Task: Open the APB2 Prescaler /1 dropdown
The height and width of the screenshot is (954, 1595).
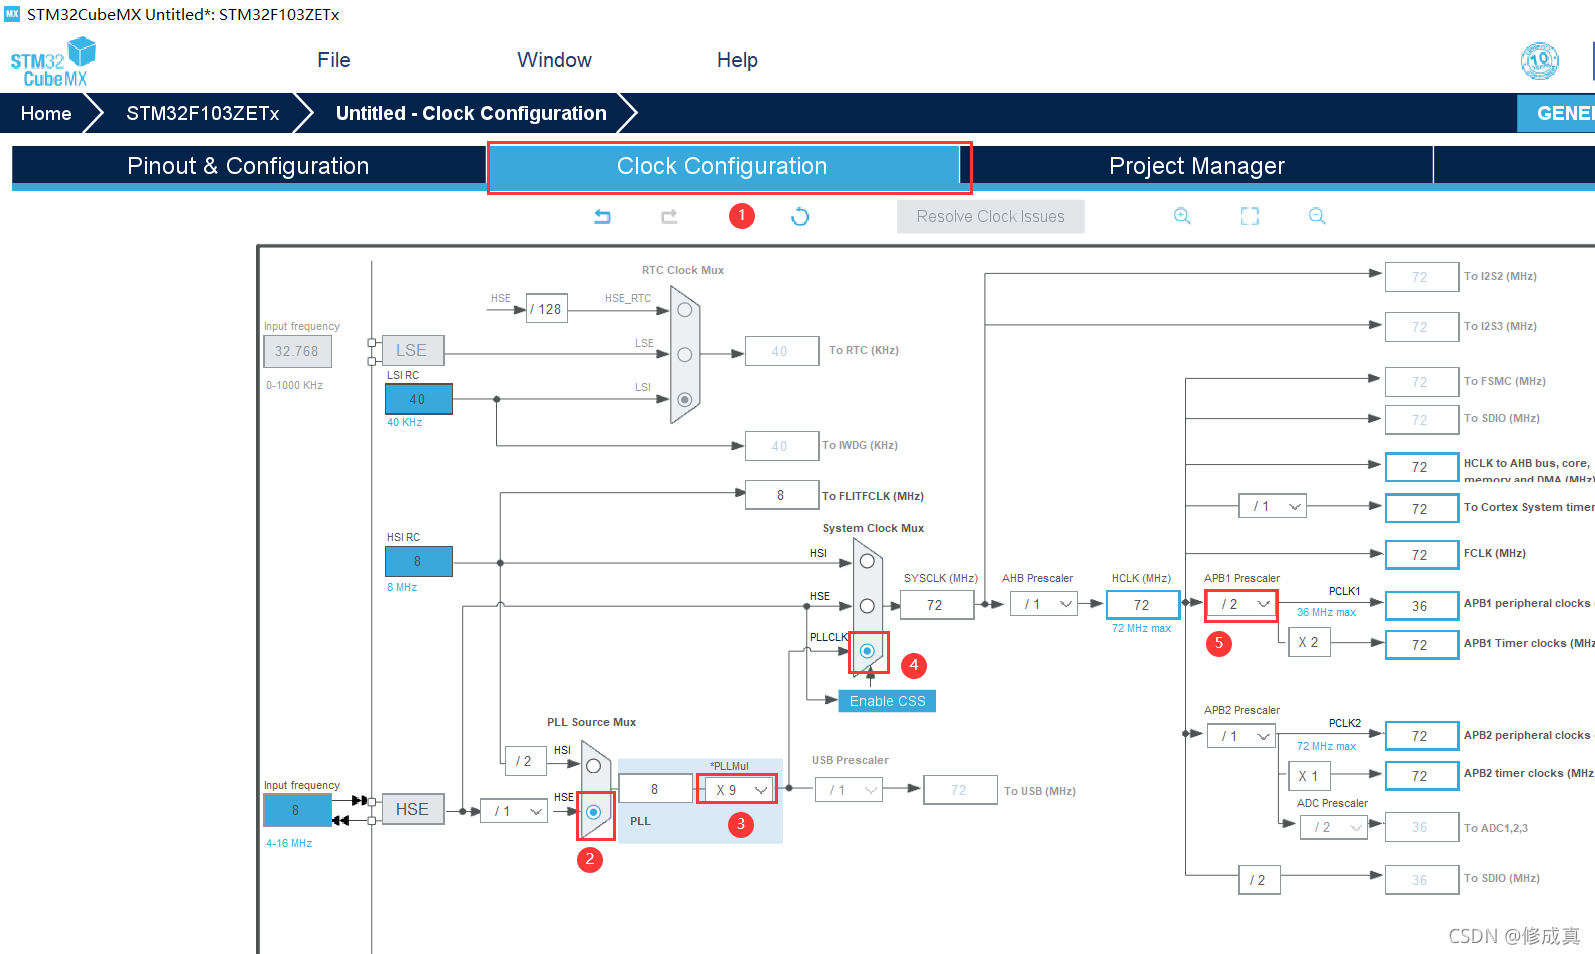Action: pos(1241,736)
